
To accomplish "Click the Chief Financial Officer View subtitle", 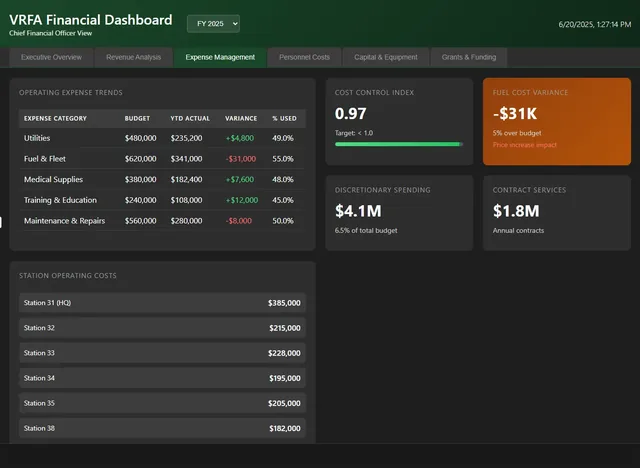I will click(51, 33).
